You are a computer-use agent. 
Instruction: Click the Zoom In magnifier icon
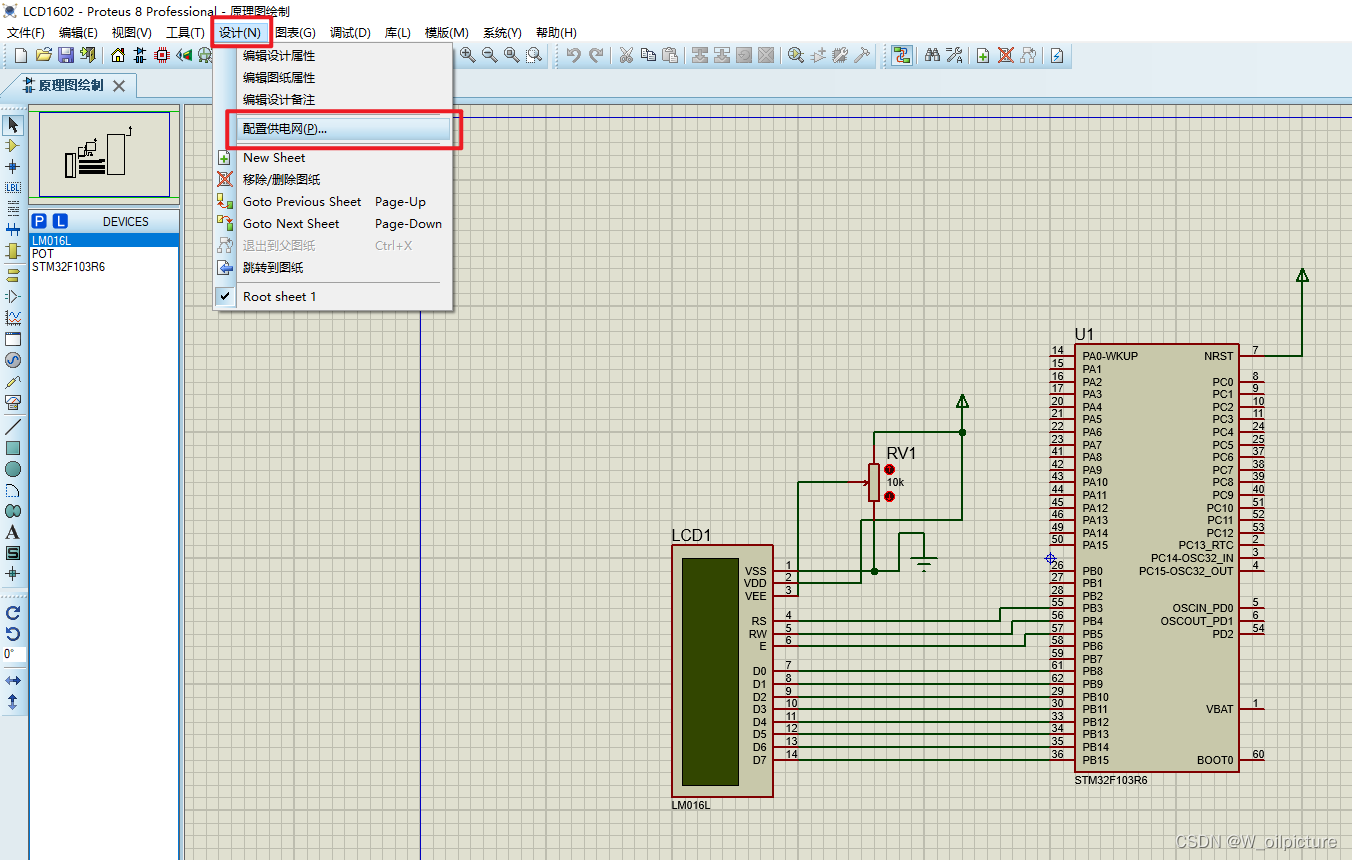click(x=468, y=55)
